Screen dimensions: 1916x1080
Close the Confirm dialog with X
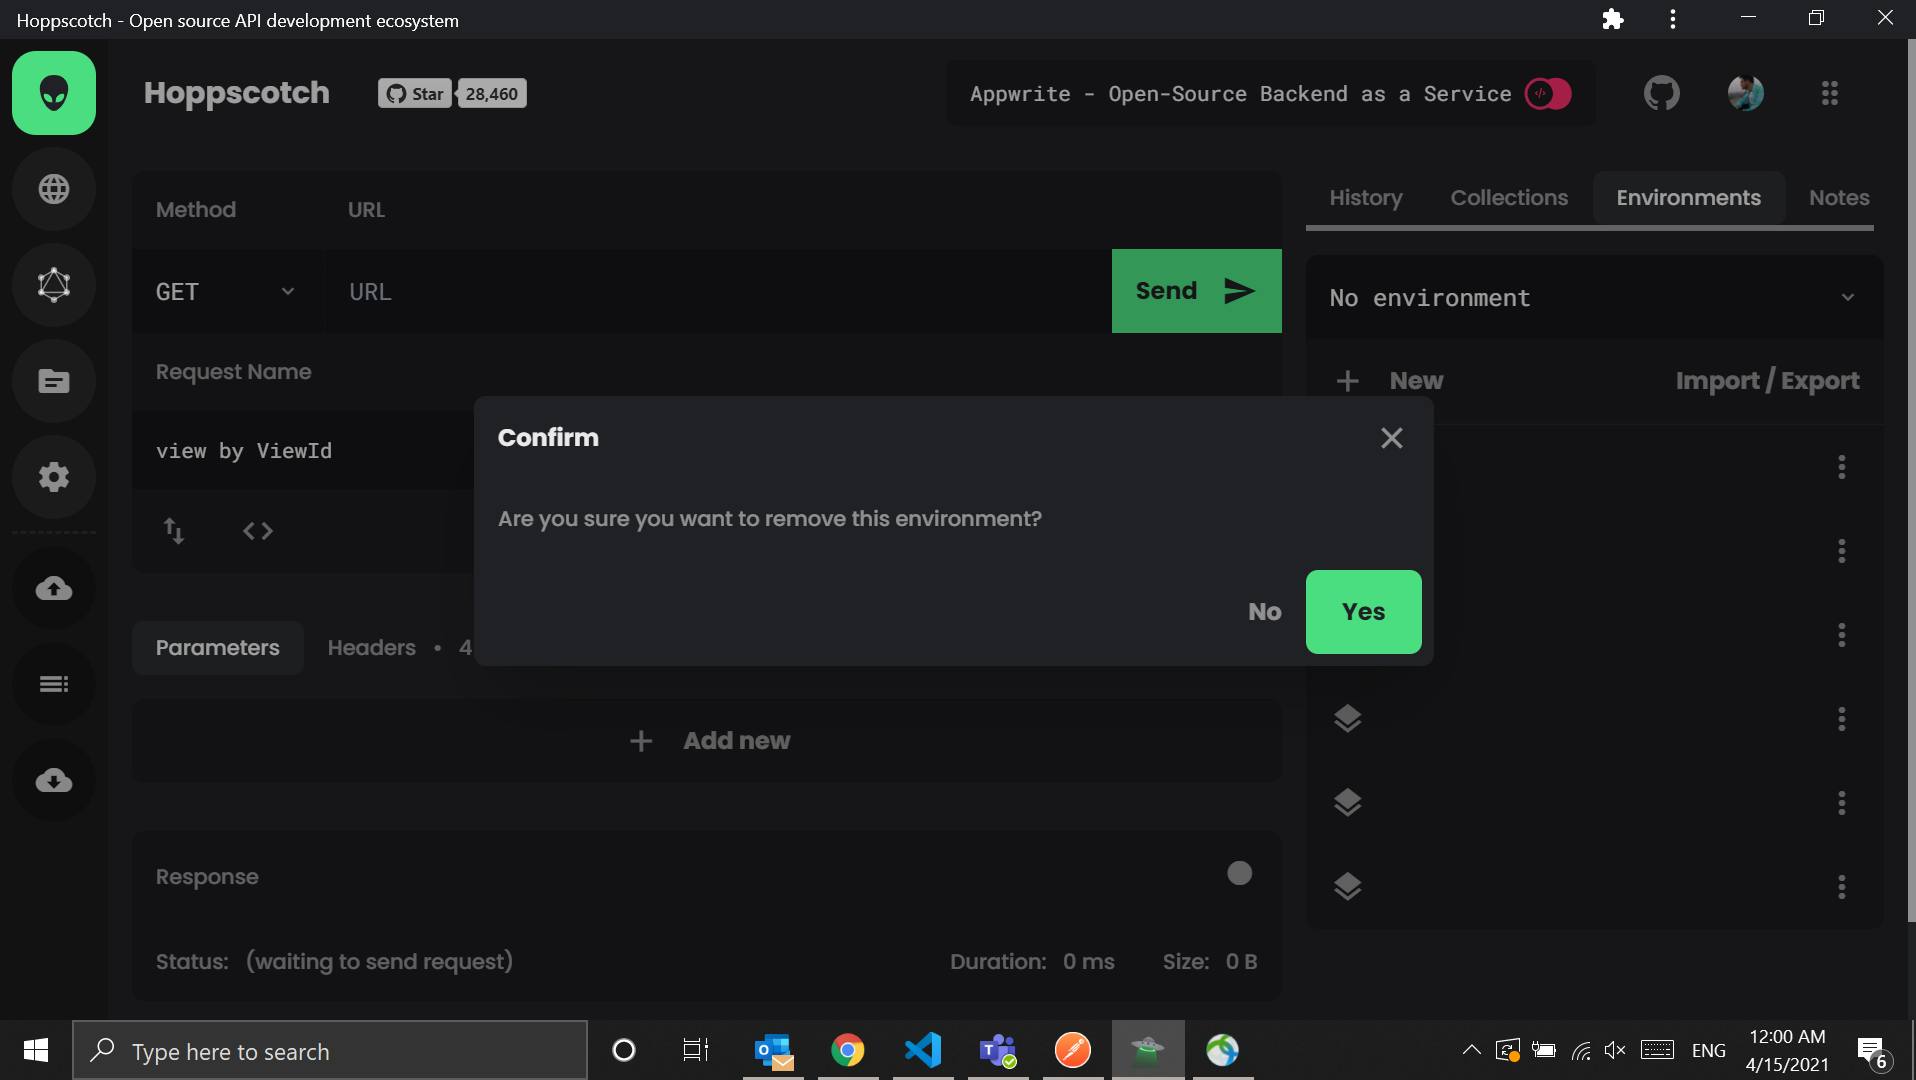tap(1391, 438)
